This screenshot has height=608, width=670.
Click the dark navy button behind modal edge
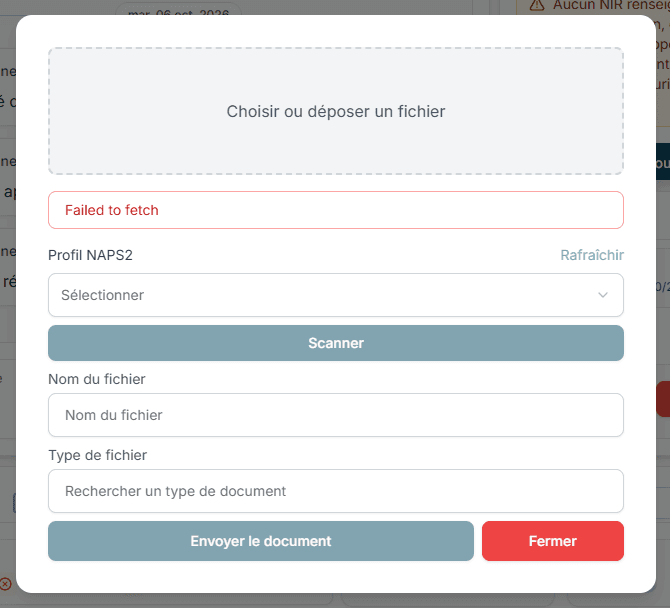tap(663, 162)
